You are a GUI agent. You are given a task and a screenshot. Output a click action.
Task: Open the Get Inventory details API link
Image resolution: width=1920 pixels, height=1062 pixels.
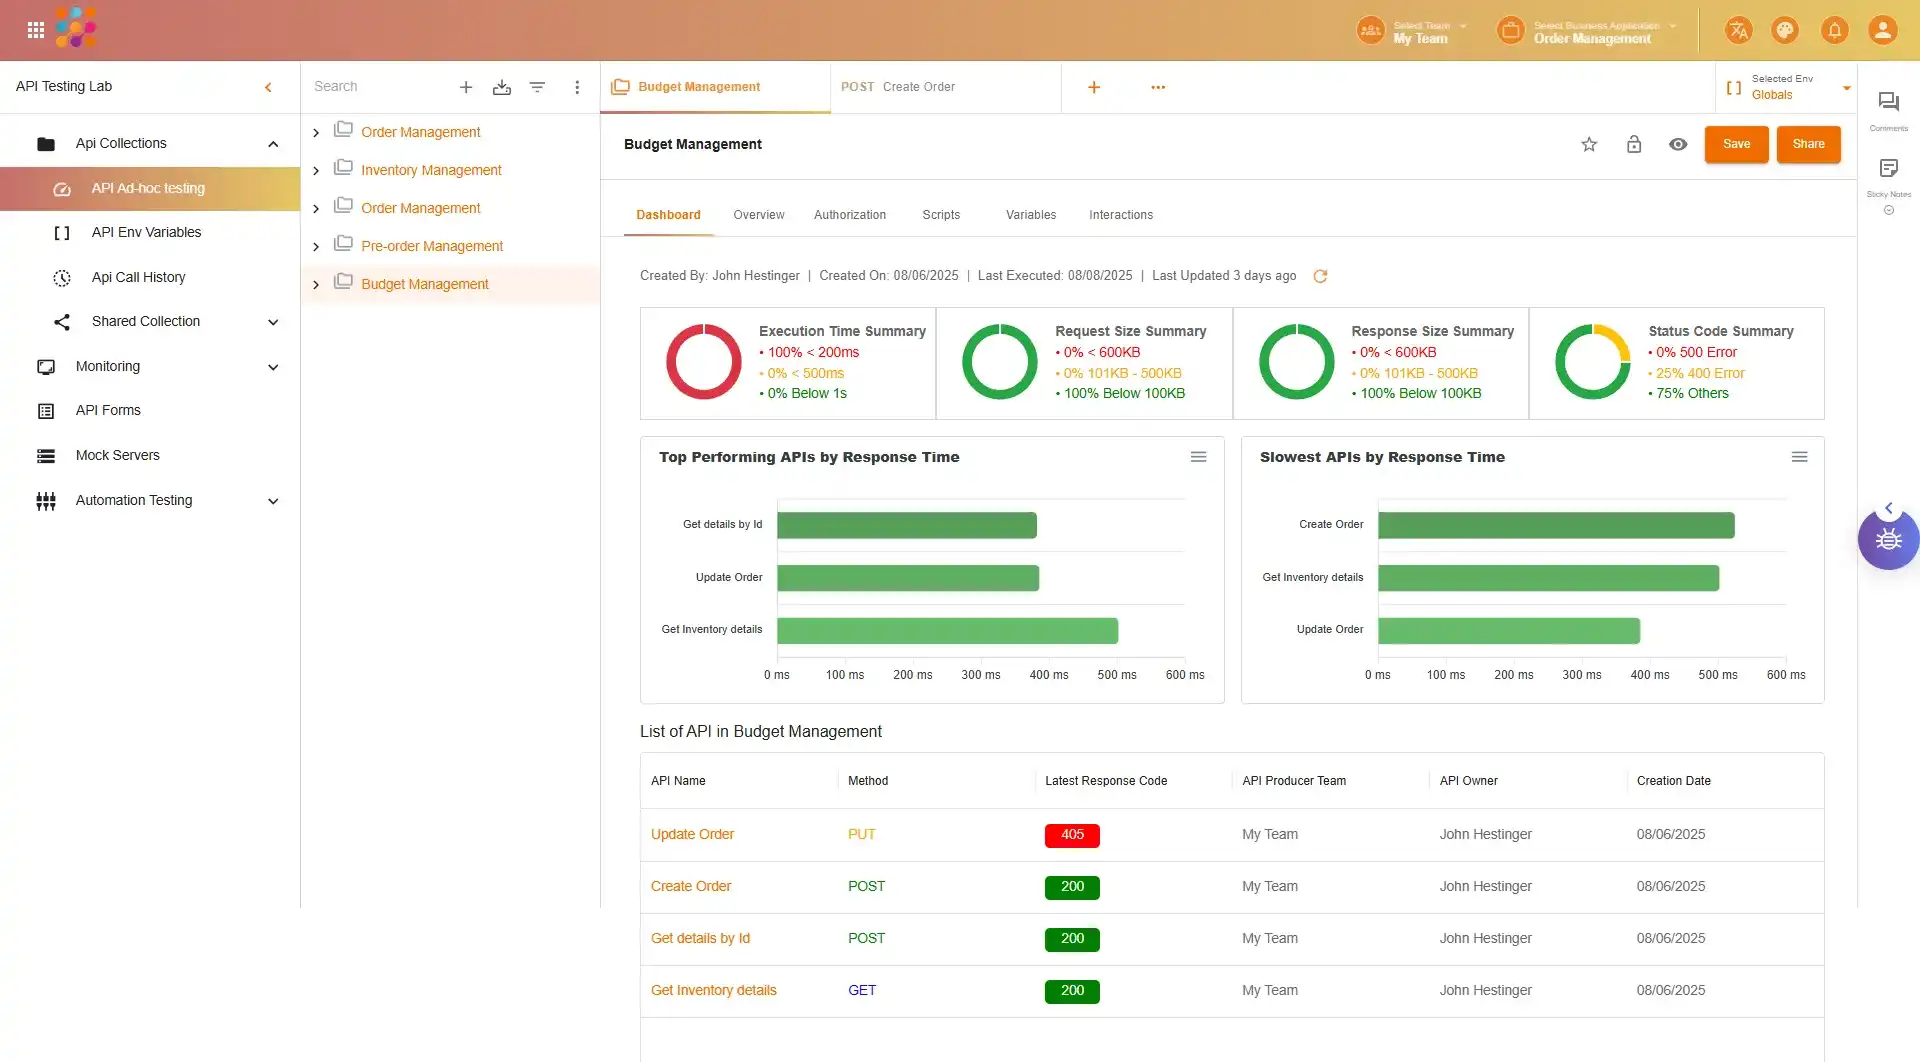tap(713, 990)
